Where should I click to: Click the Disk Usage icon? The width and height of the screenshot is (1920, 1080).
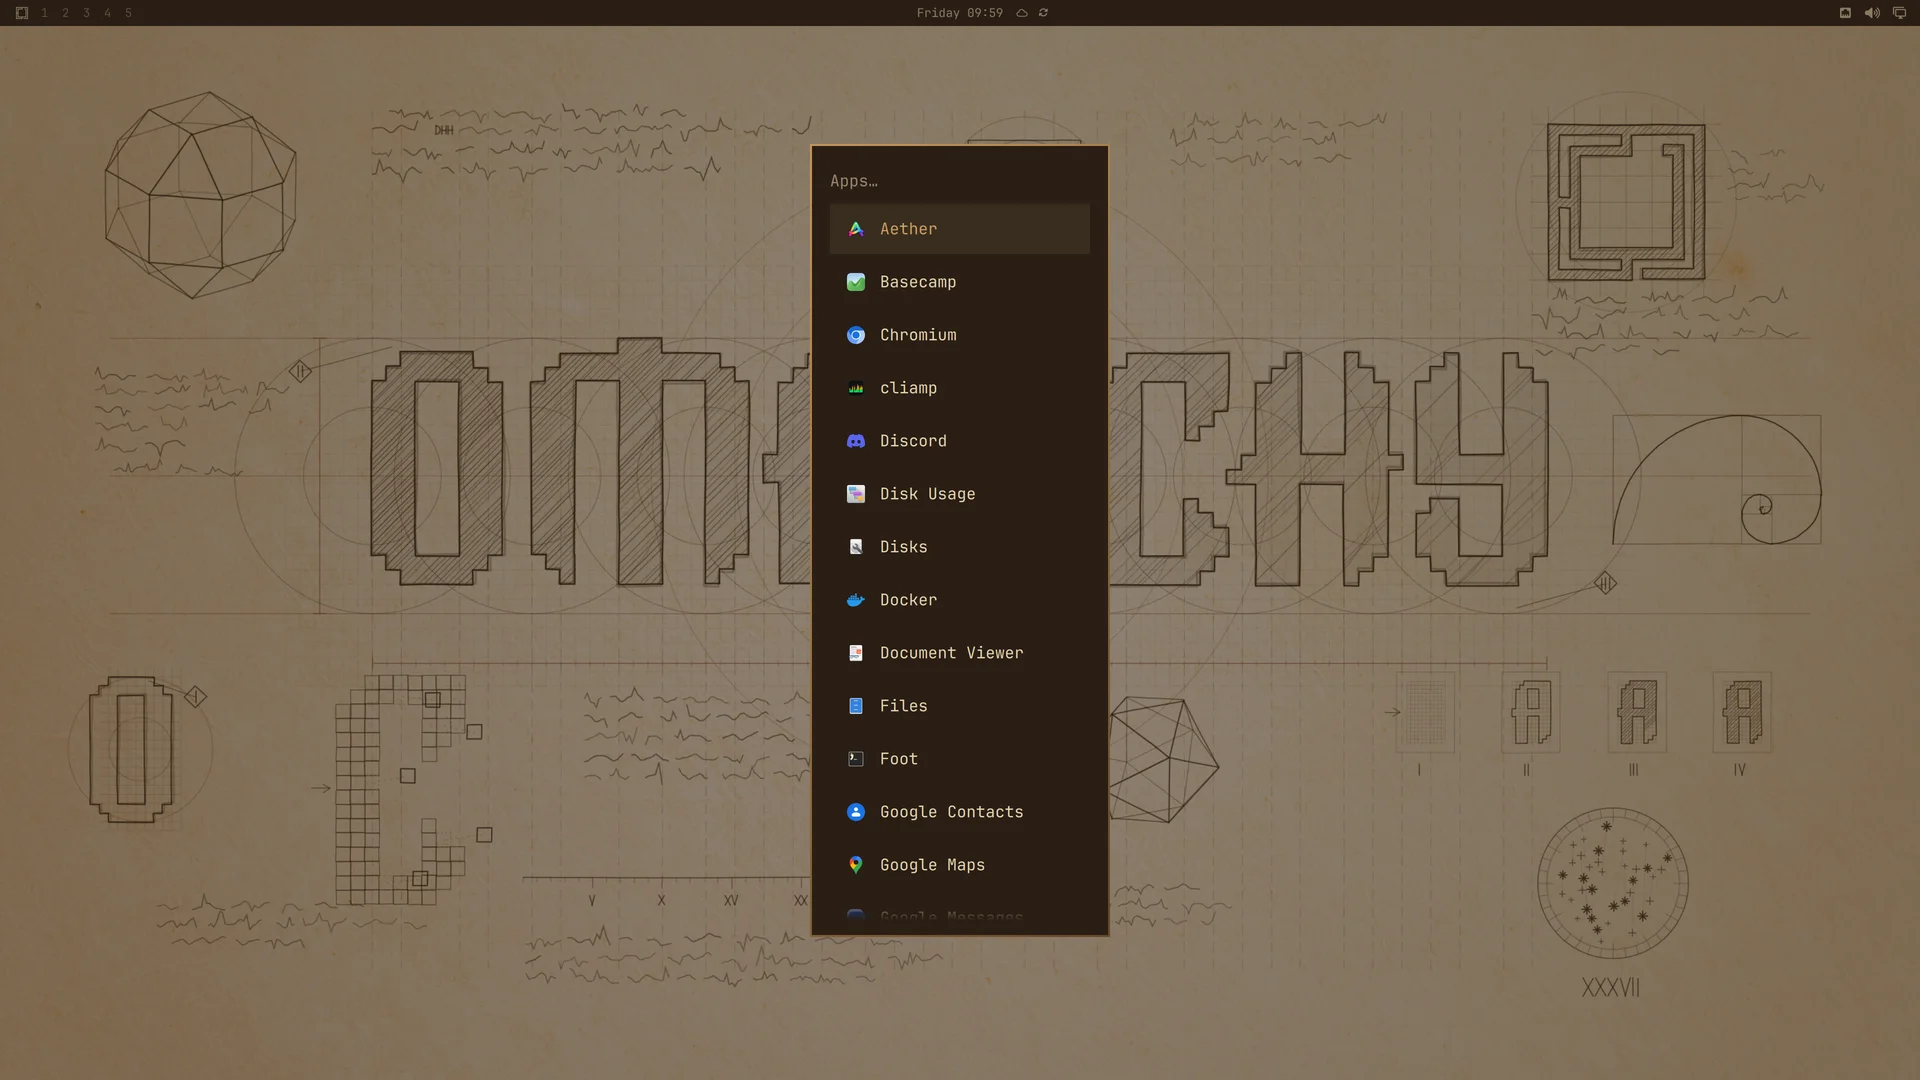coord(856,494)
